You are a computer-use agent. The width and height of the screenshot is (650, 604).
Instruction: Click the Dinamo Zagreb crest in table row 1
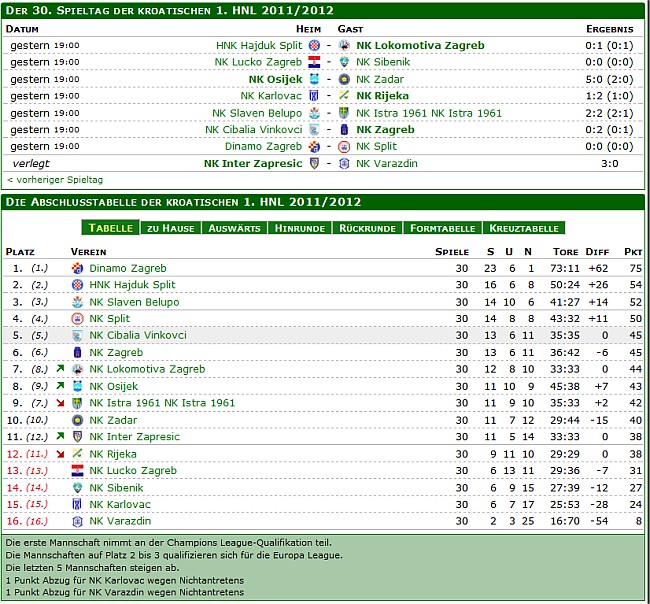click(x=77, y=268)
